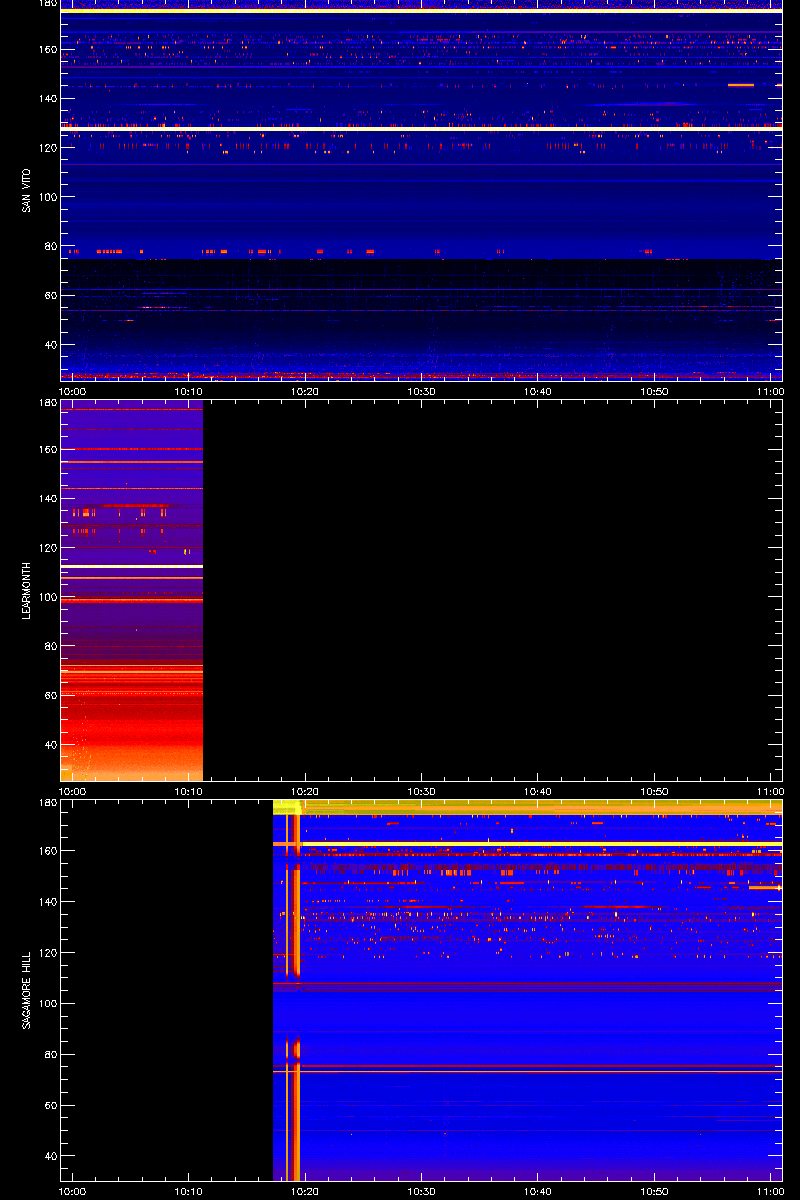Pick the 40 tick label on Learmonth axis
The width and height of the screenshot is (800, 1200).
point(50,745)
